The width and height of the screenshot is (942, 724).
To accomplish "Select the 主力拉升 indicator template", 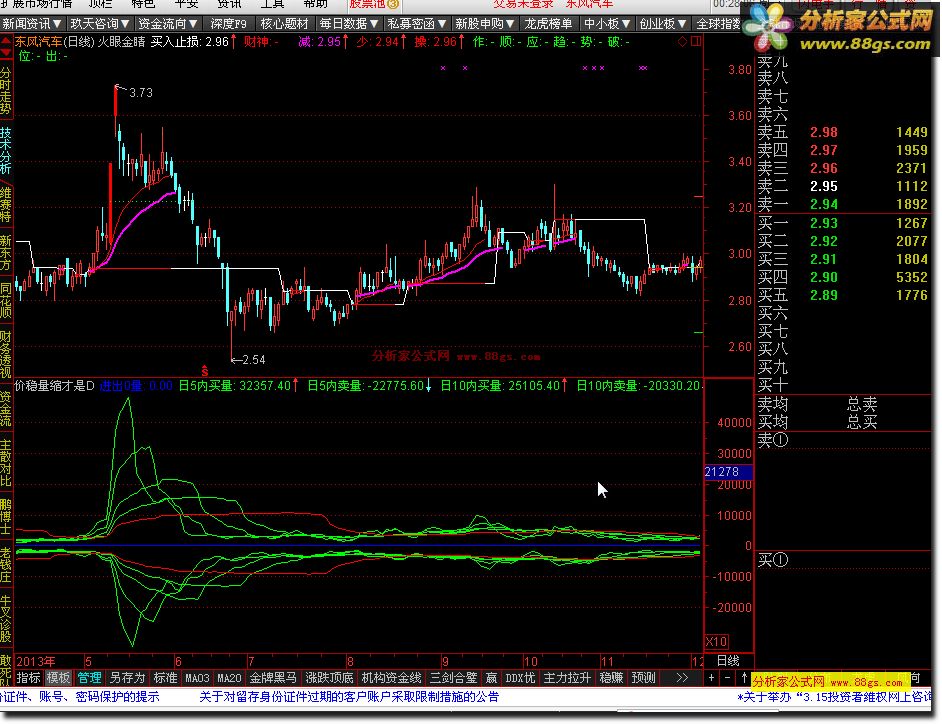I will (x=567, y=678).
